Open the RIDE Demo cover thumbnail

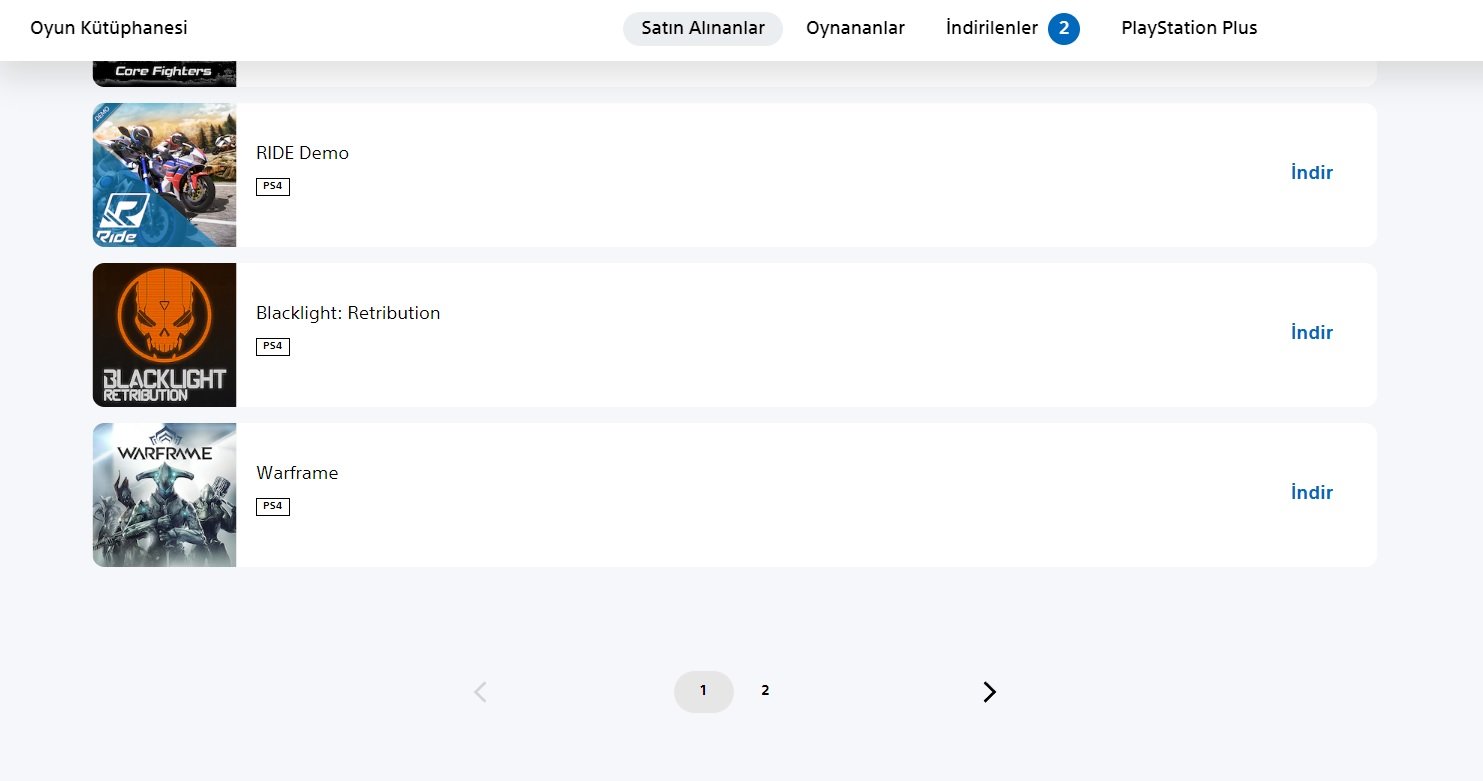point(165,175)
